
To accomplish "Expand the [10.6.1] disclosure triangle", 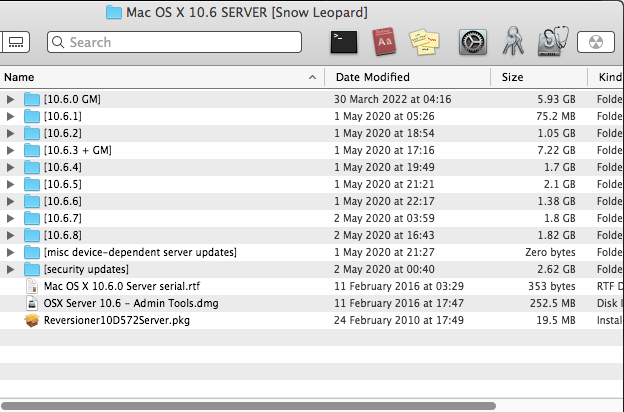I will pyautogui.click(x=10, y=116).
